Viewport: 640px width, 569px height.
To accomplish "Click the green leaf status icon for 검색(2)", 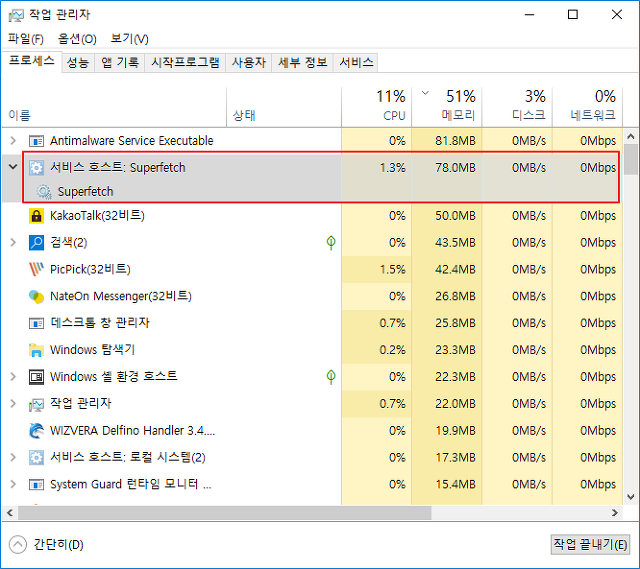I will click(331, 242).
